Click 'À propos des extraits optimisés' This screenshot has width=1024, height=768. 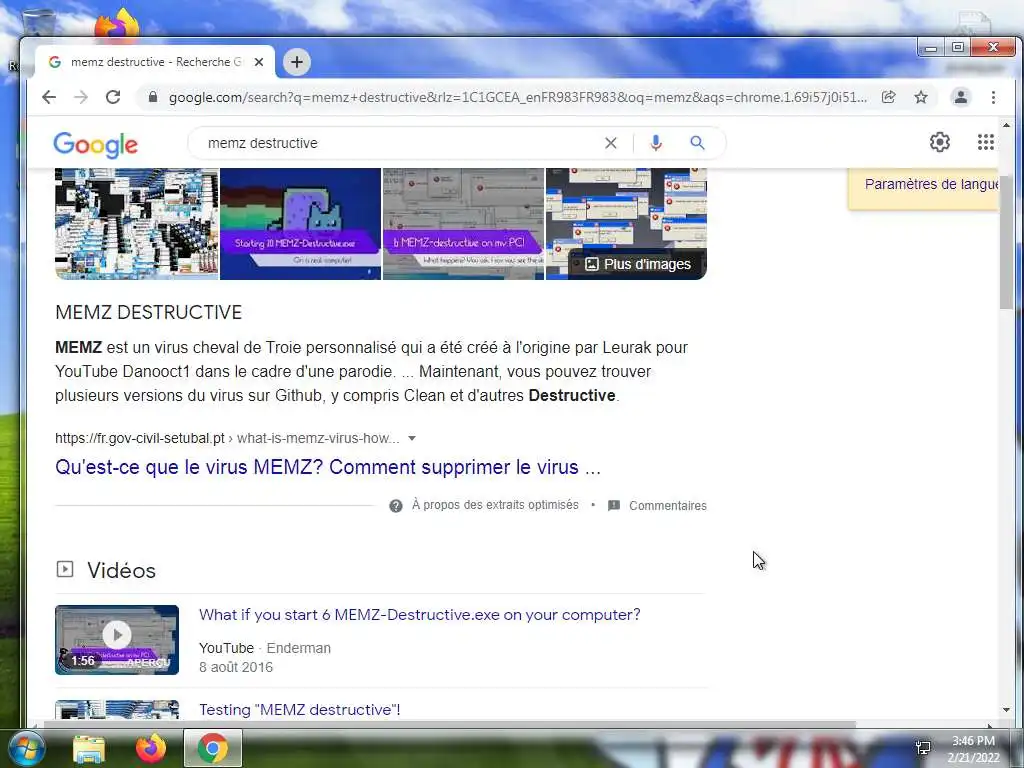click(x=495, y=505)
